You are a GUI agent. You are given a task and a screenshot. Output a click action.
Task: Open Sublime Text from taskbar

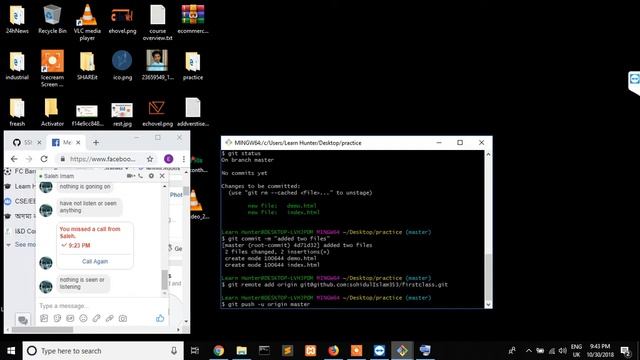[287, 351]
